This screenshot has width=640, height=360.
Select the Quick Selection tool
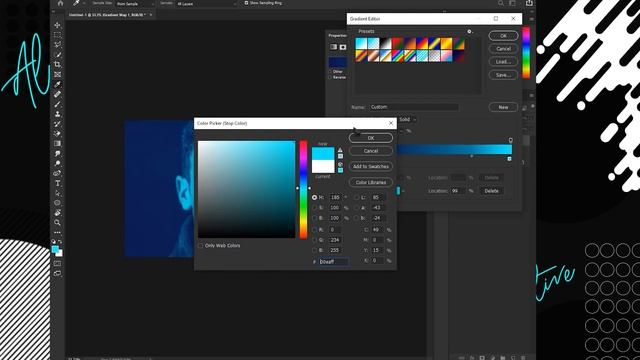pos(58,55)
